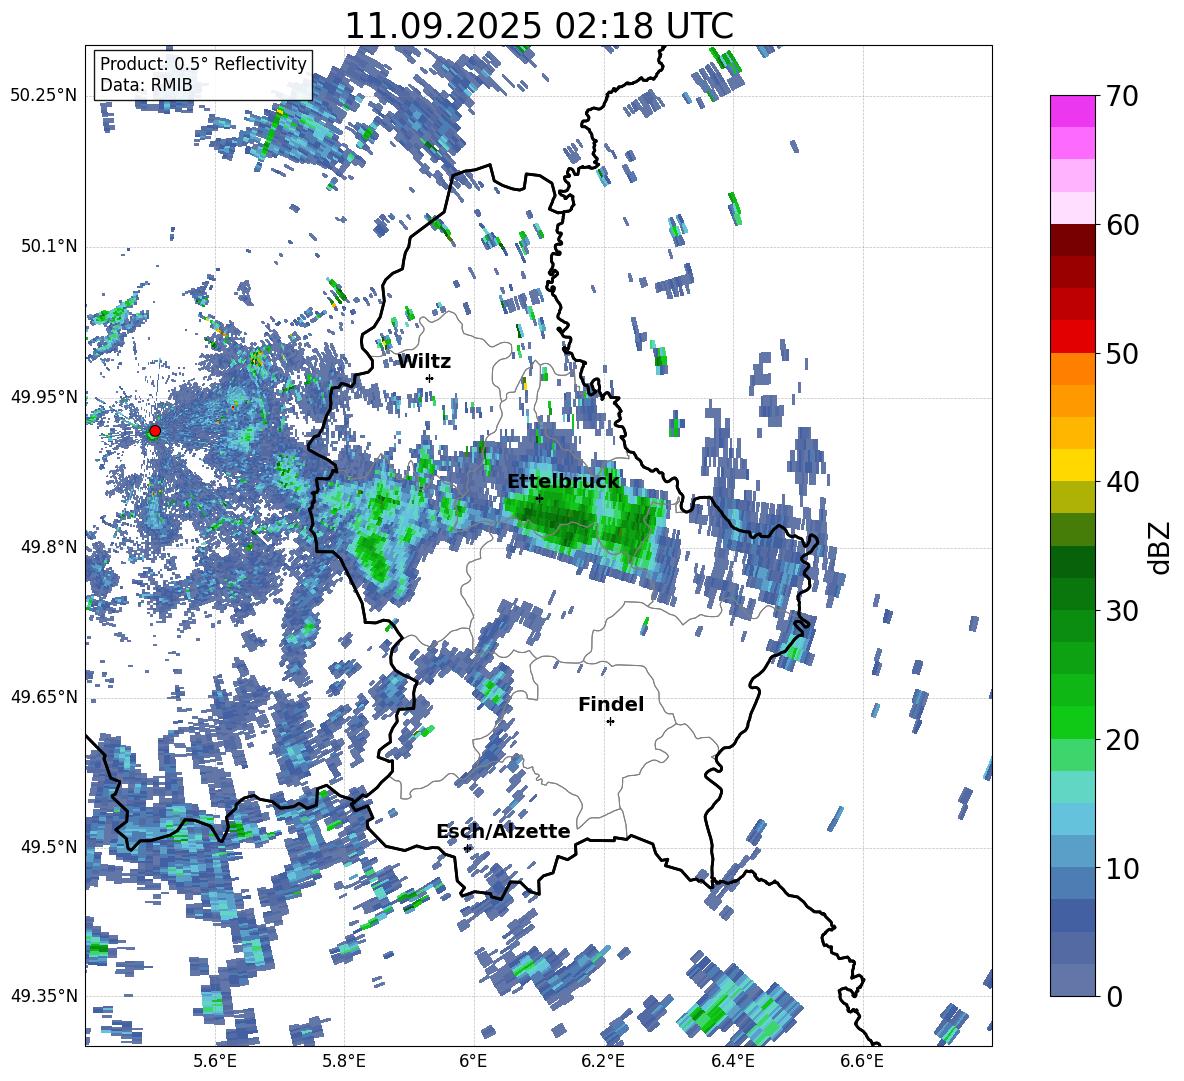
Task: Click the Data: RMIB text
Action: (146, 85)
